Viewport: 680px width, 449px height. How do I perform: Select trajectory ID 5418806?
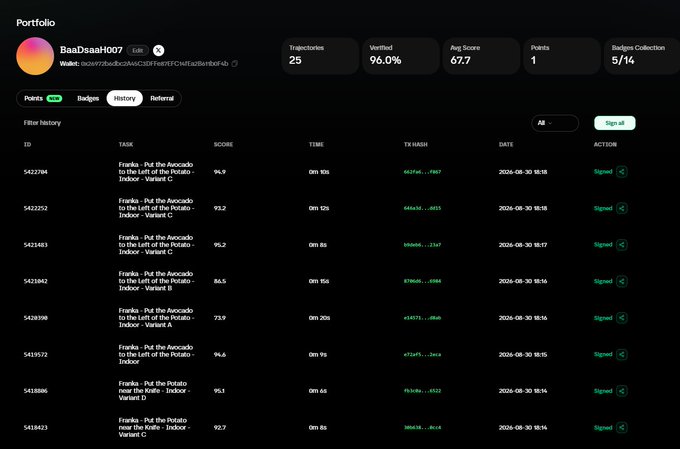click(36, 391)
